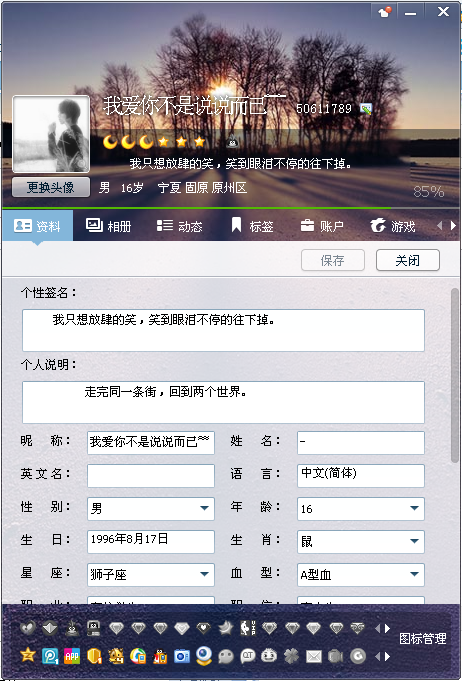Open the QQ pet dog icon
Viewport: 462px width, 681px height.
116,656
